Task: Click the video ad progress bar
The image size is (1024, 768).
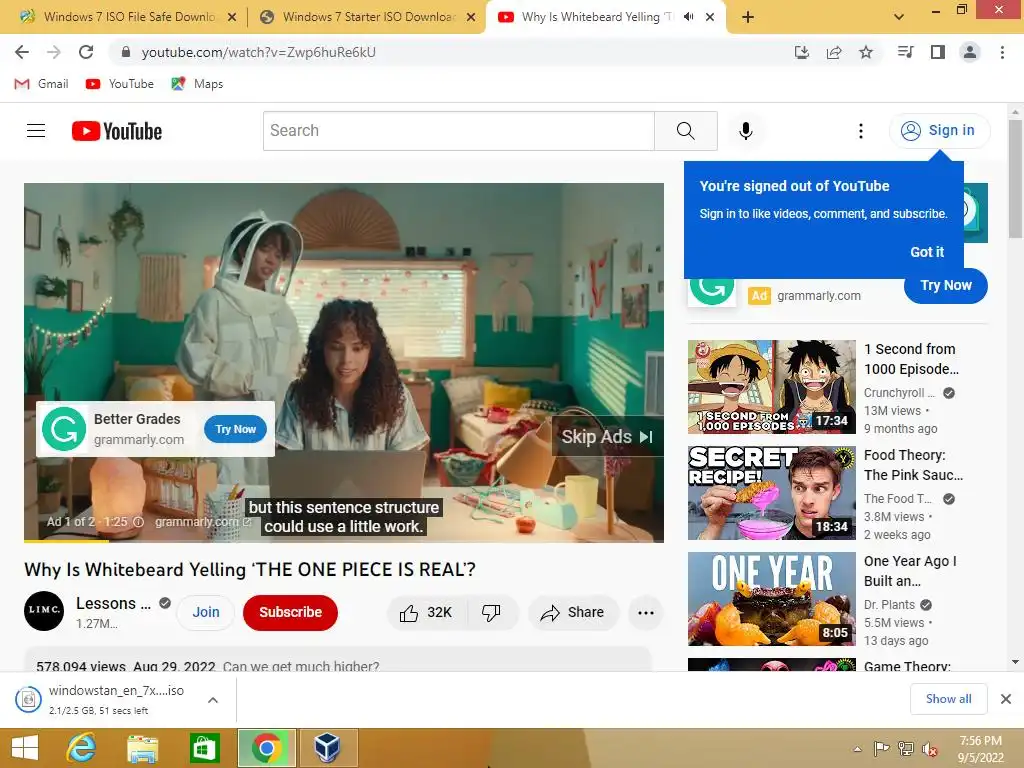Action: [x=344, y=541]
